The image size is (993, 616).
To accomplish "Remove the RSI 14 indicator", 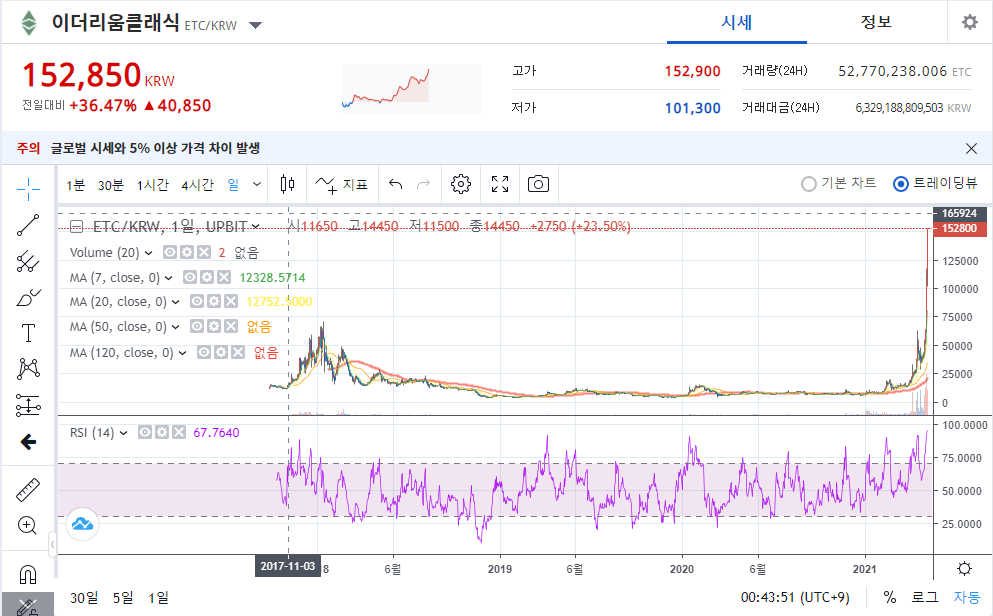I will pos(179,432).
